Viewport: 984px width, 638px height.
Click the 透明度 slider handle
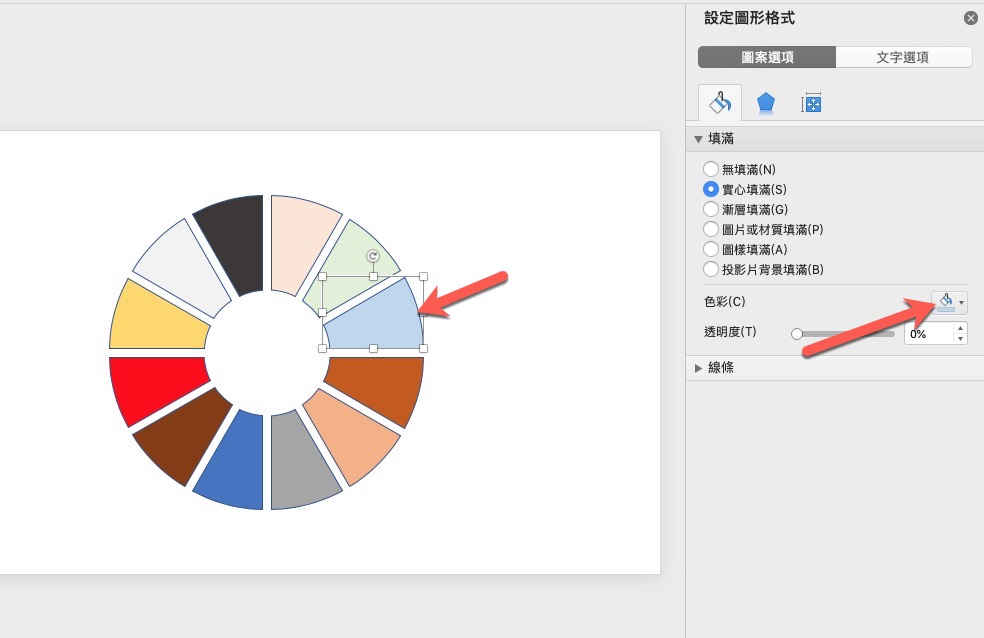tap(797, 334)
